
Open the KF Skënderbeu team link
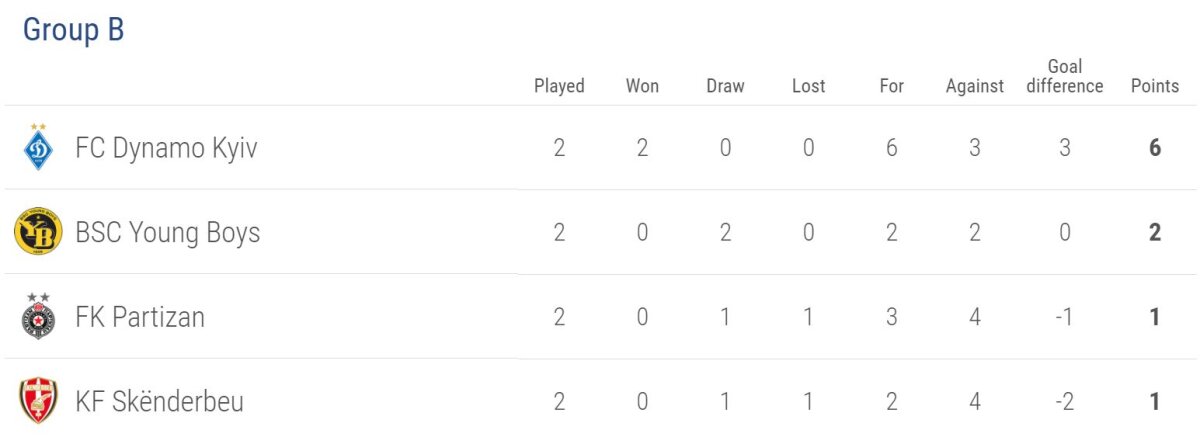click(159, 402)
